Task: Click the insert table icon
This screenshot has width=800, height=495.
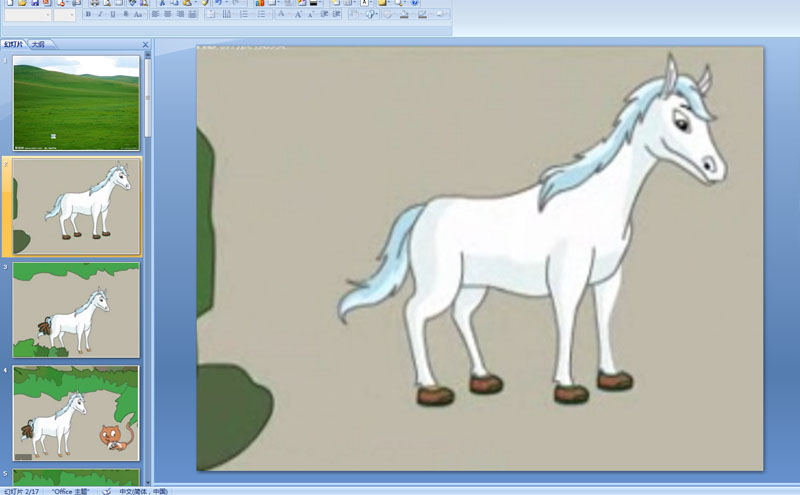Action: (273, 3)
